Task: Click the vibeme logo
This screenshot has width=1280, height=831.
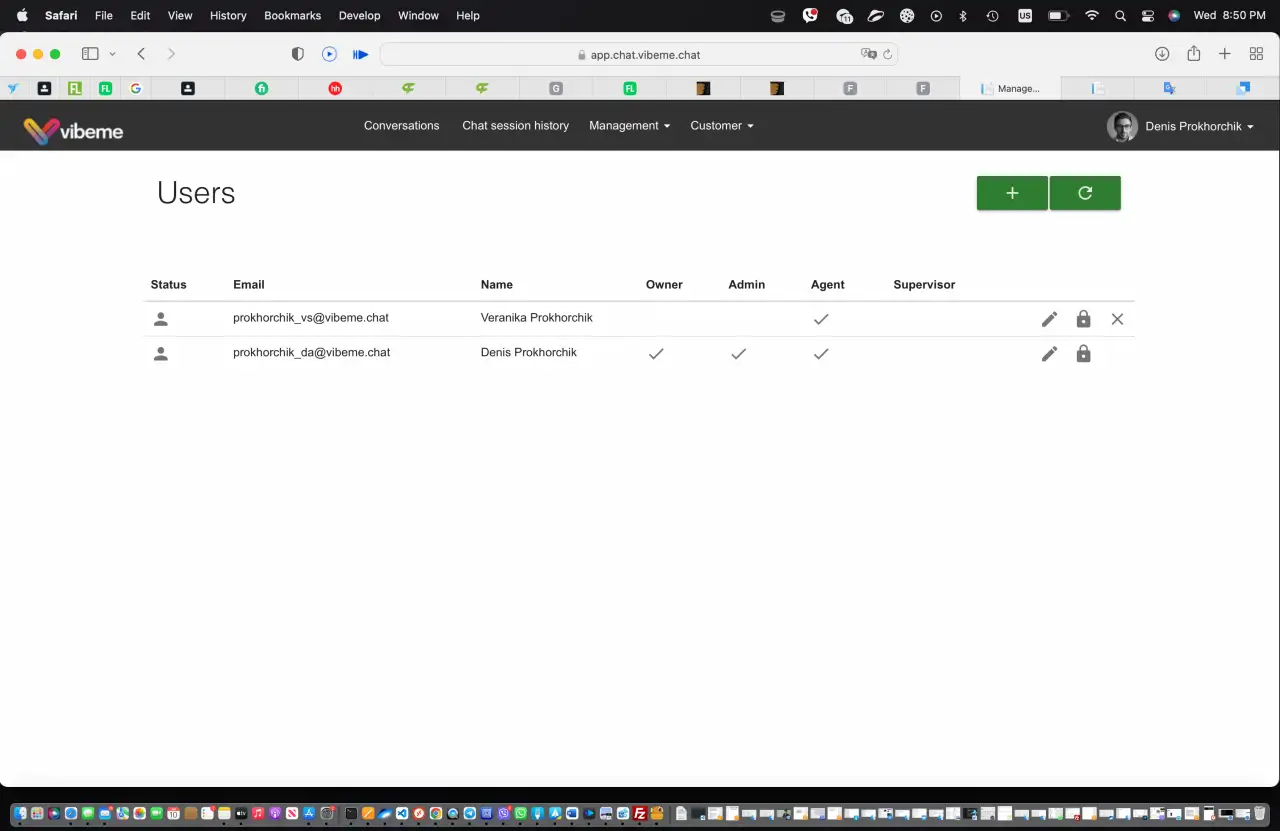Action: 73,131
